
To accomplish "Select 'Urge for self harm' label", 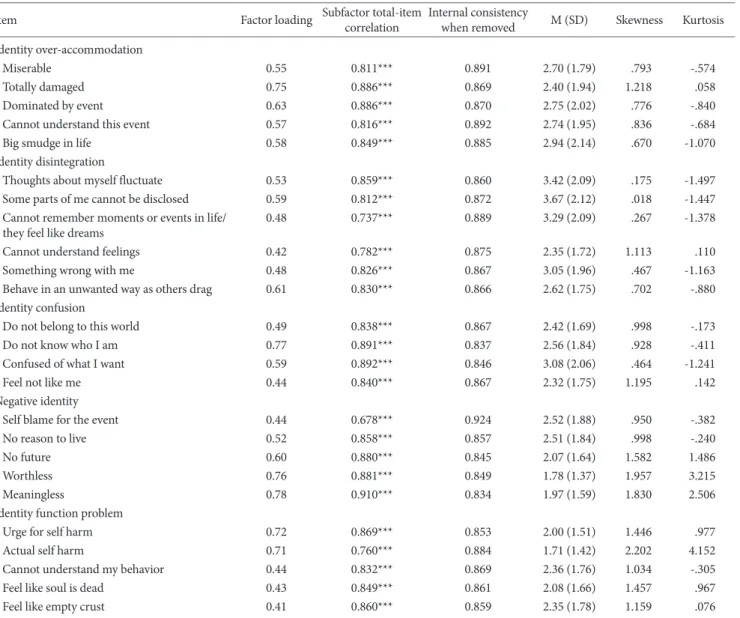I will 47,532.
